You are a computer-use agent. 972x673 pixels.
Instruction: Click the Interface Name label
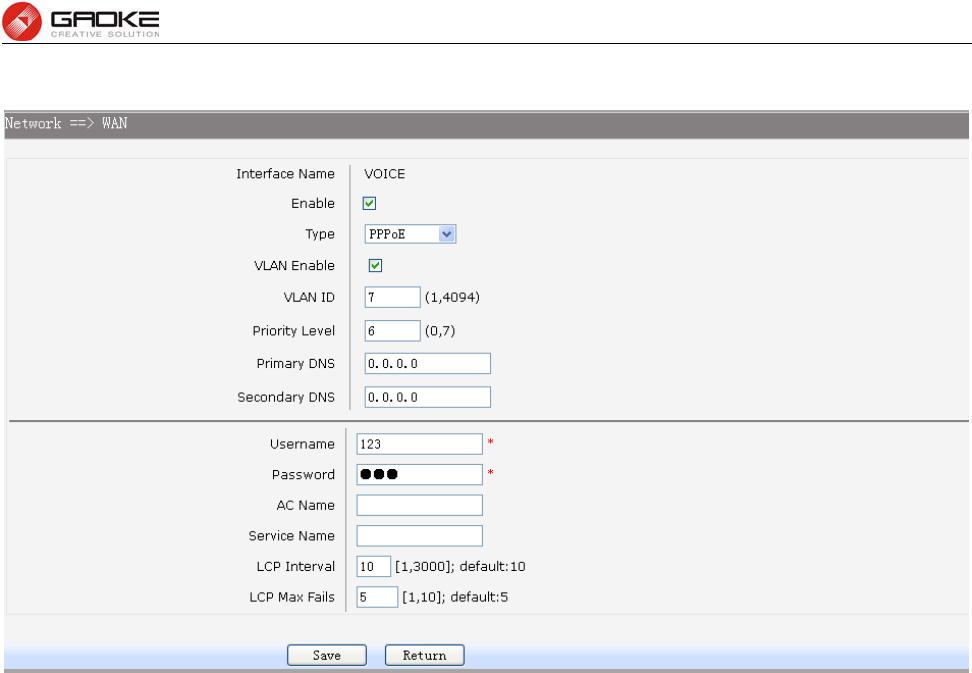(x=285, y=174)
